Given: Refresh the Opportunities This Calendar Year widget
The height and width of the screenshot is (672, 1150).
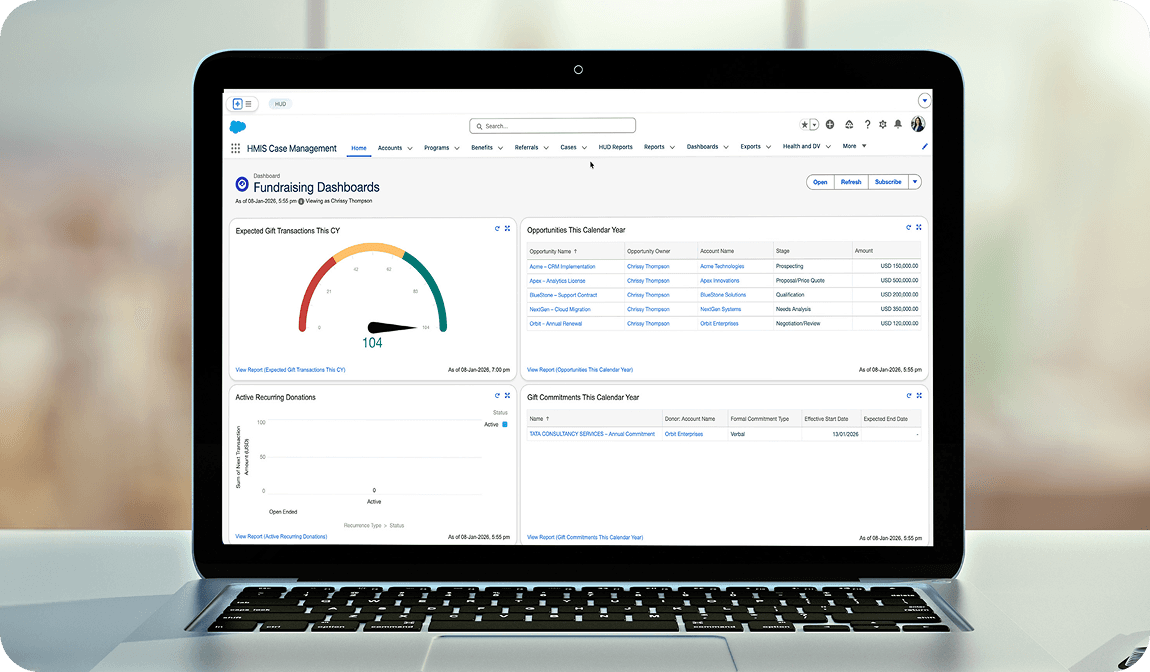Looking at the screenshot, I should tap(909, 227).
